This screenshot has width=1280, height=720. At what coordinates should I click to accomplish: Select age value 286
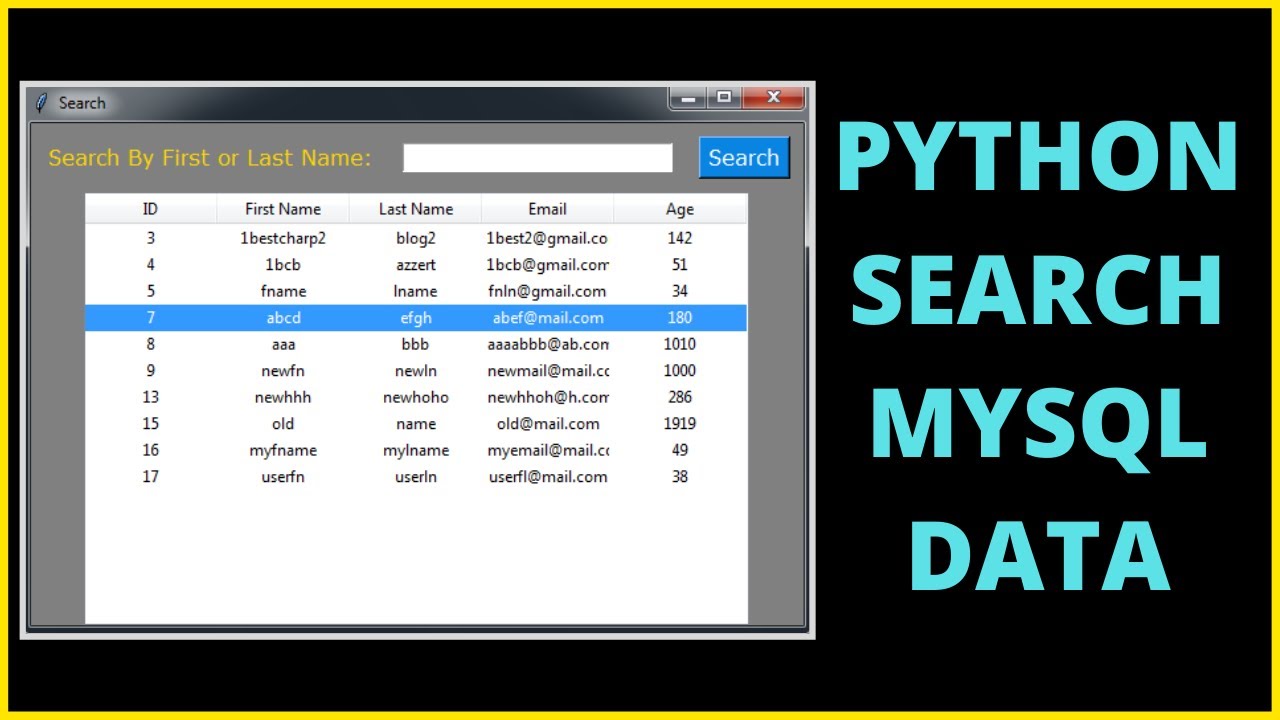(x=680, y=397)
